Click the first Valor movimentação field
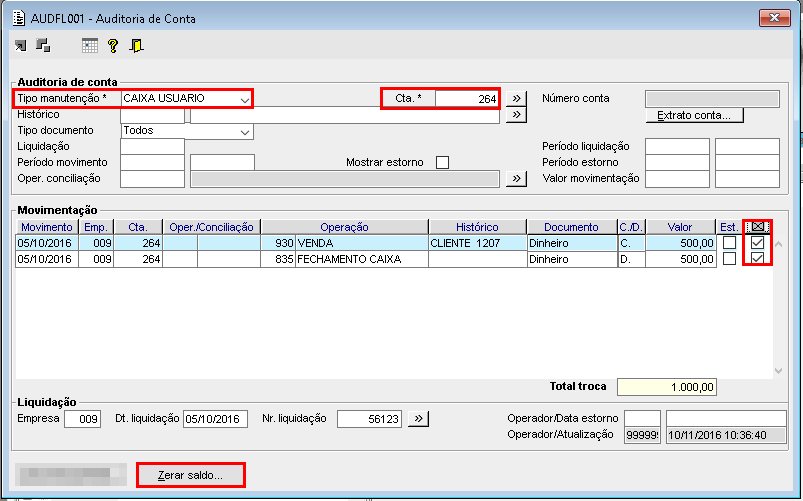 [677, 179]
